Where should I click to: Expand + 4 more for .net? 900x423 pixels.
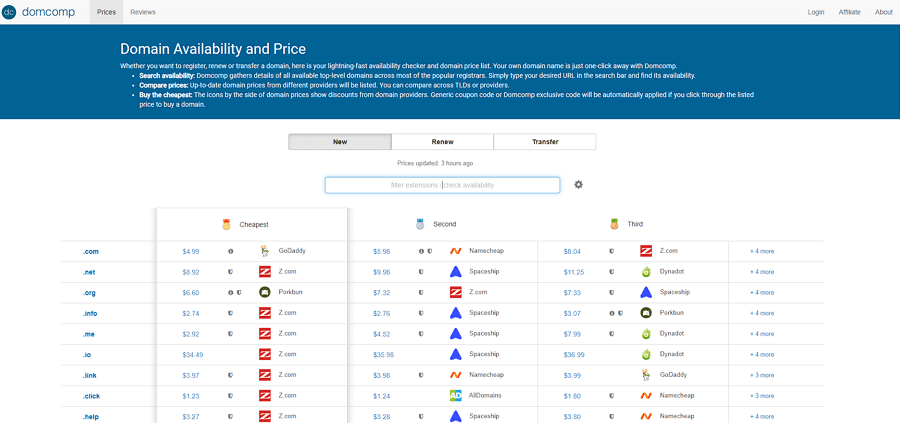point(762,272)
